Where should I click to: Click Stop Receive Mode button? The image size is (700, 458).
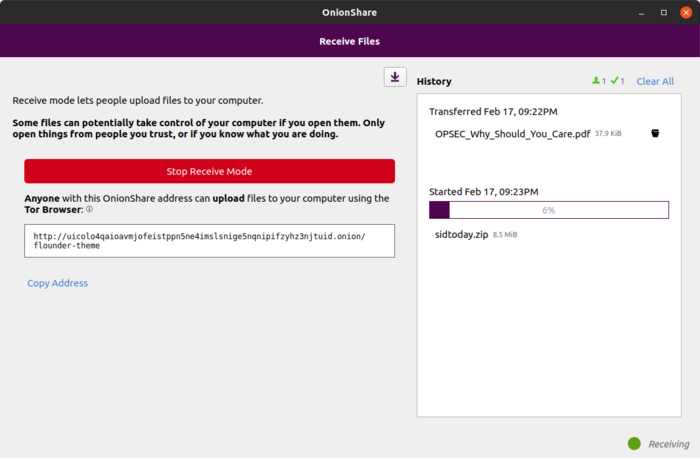[x=209, y=171]
